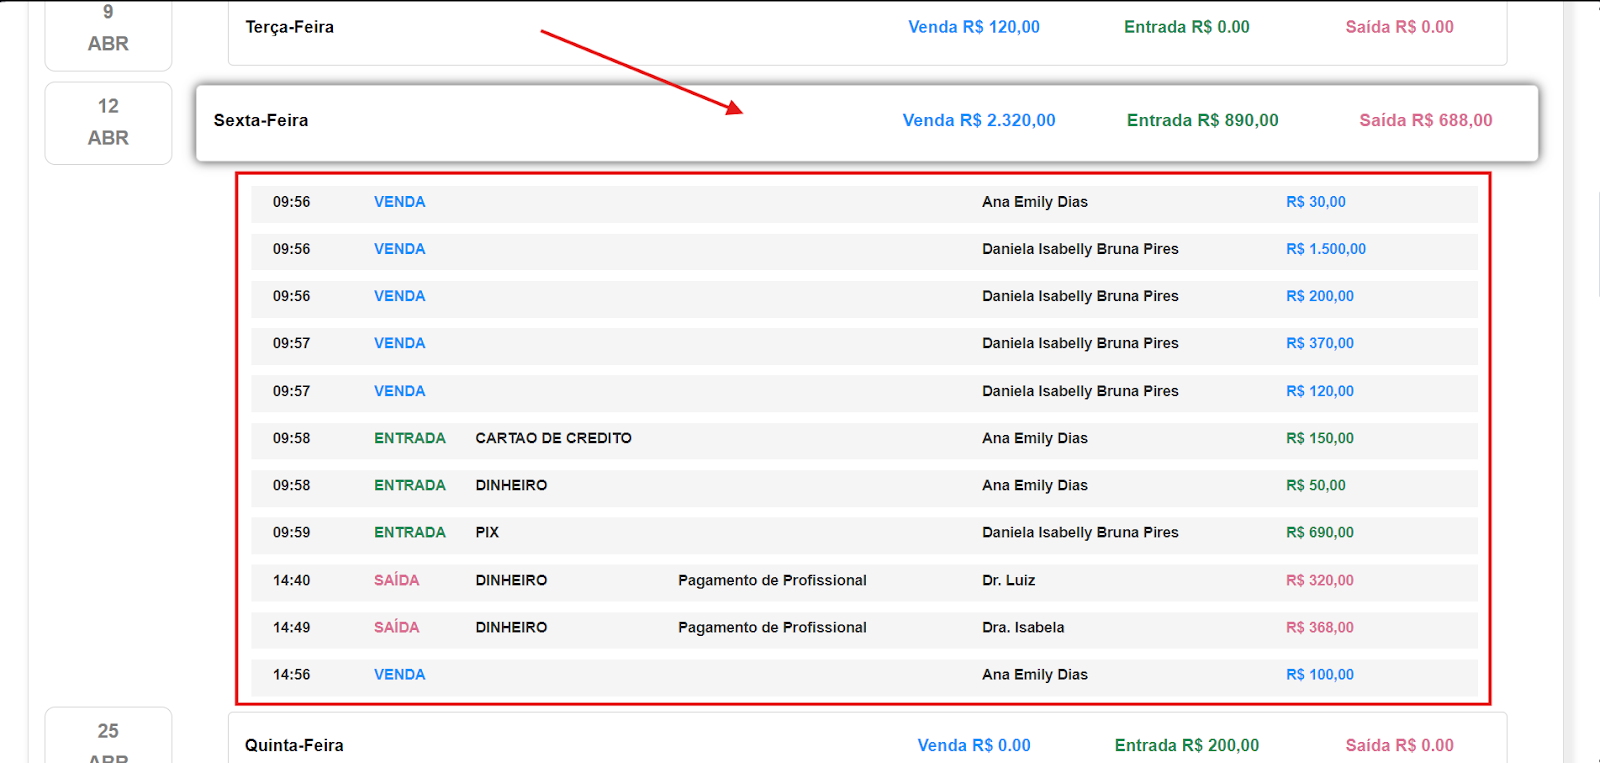Open the R$ 30,00 sale amount
This screenshot has height=763, width=1600.
tap(1315, 202)
